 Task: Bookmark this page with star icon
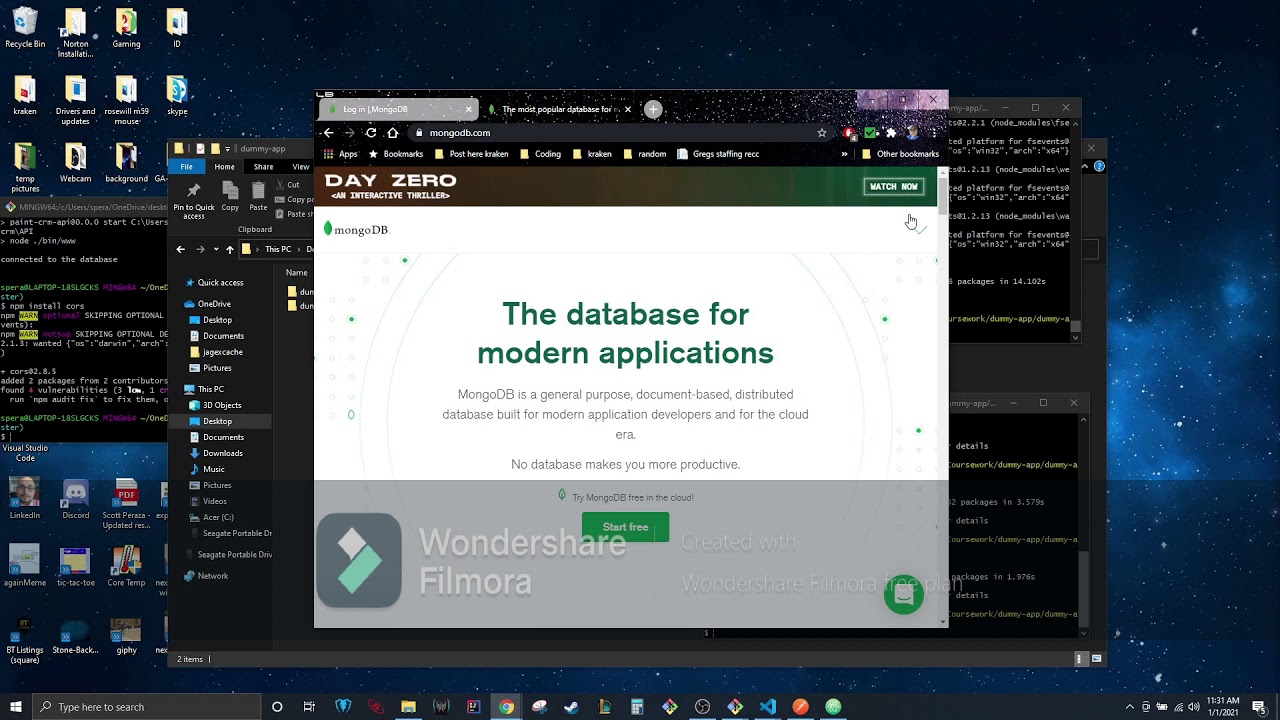pos(822,132)
